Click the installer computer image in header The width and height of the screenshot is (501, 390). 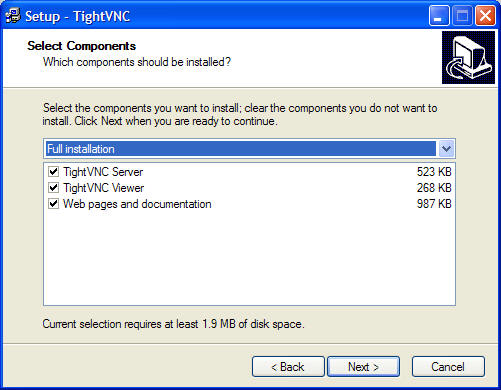pos(468,58)
